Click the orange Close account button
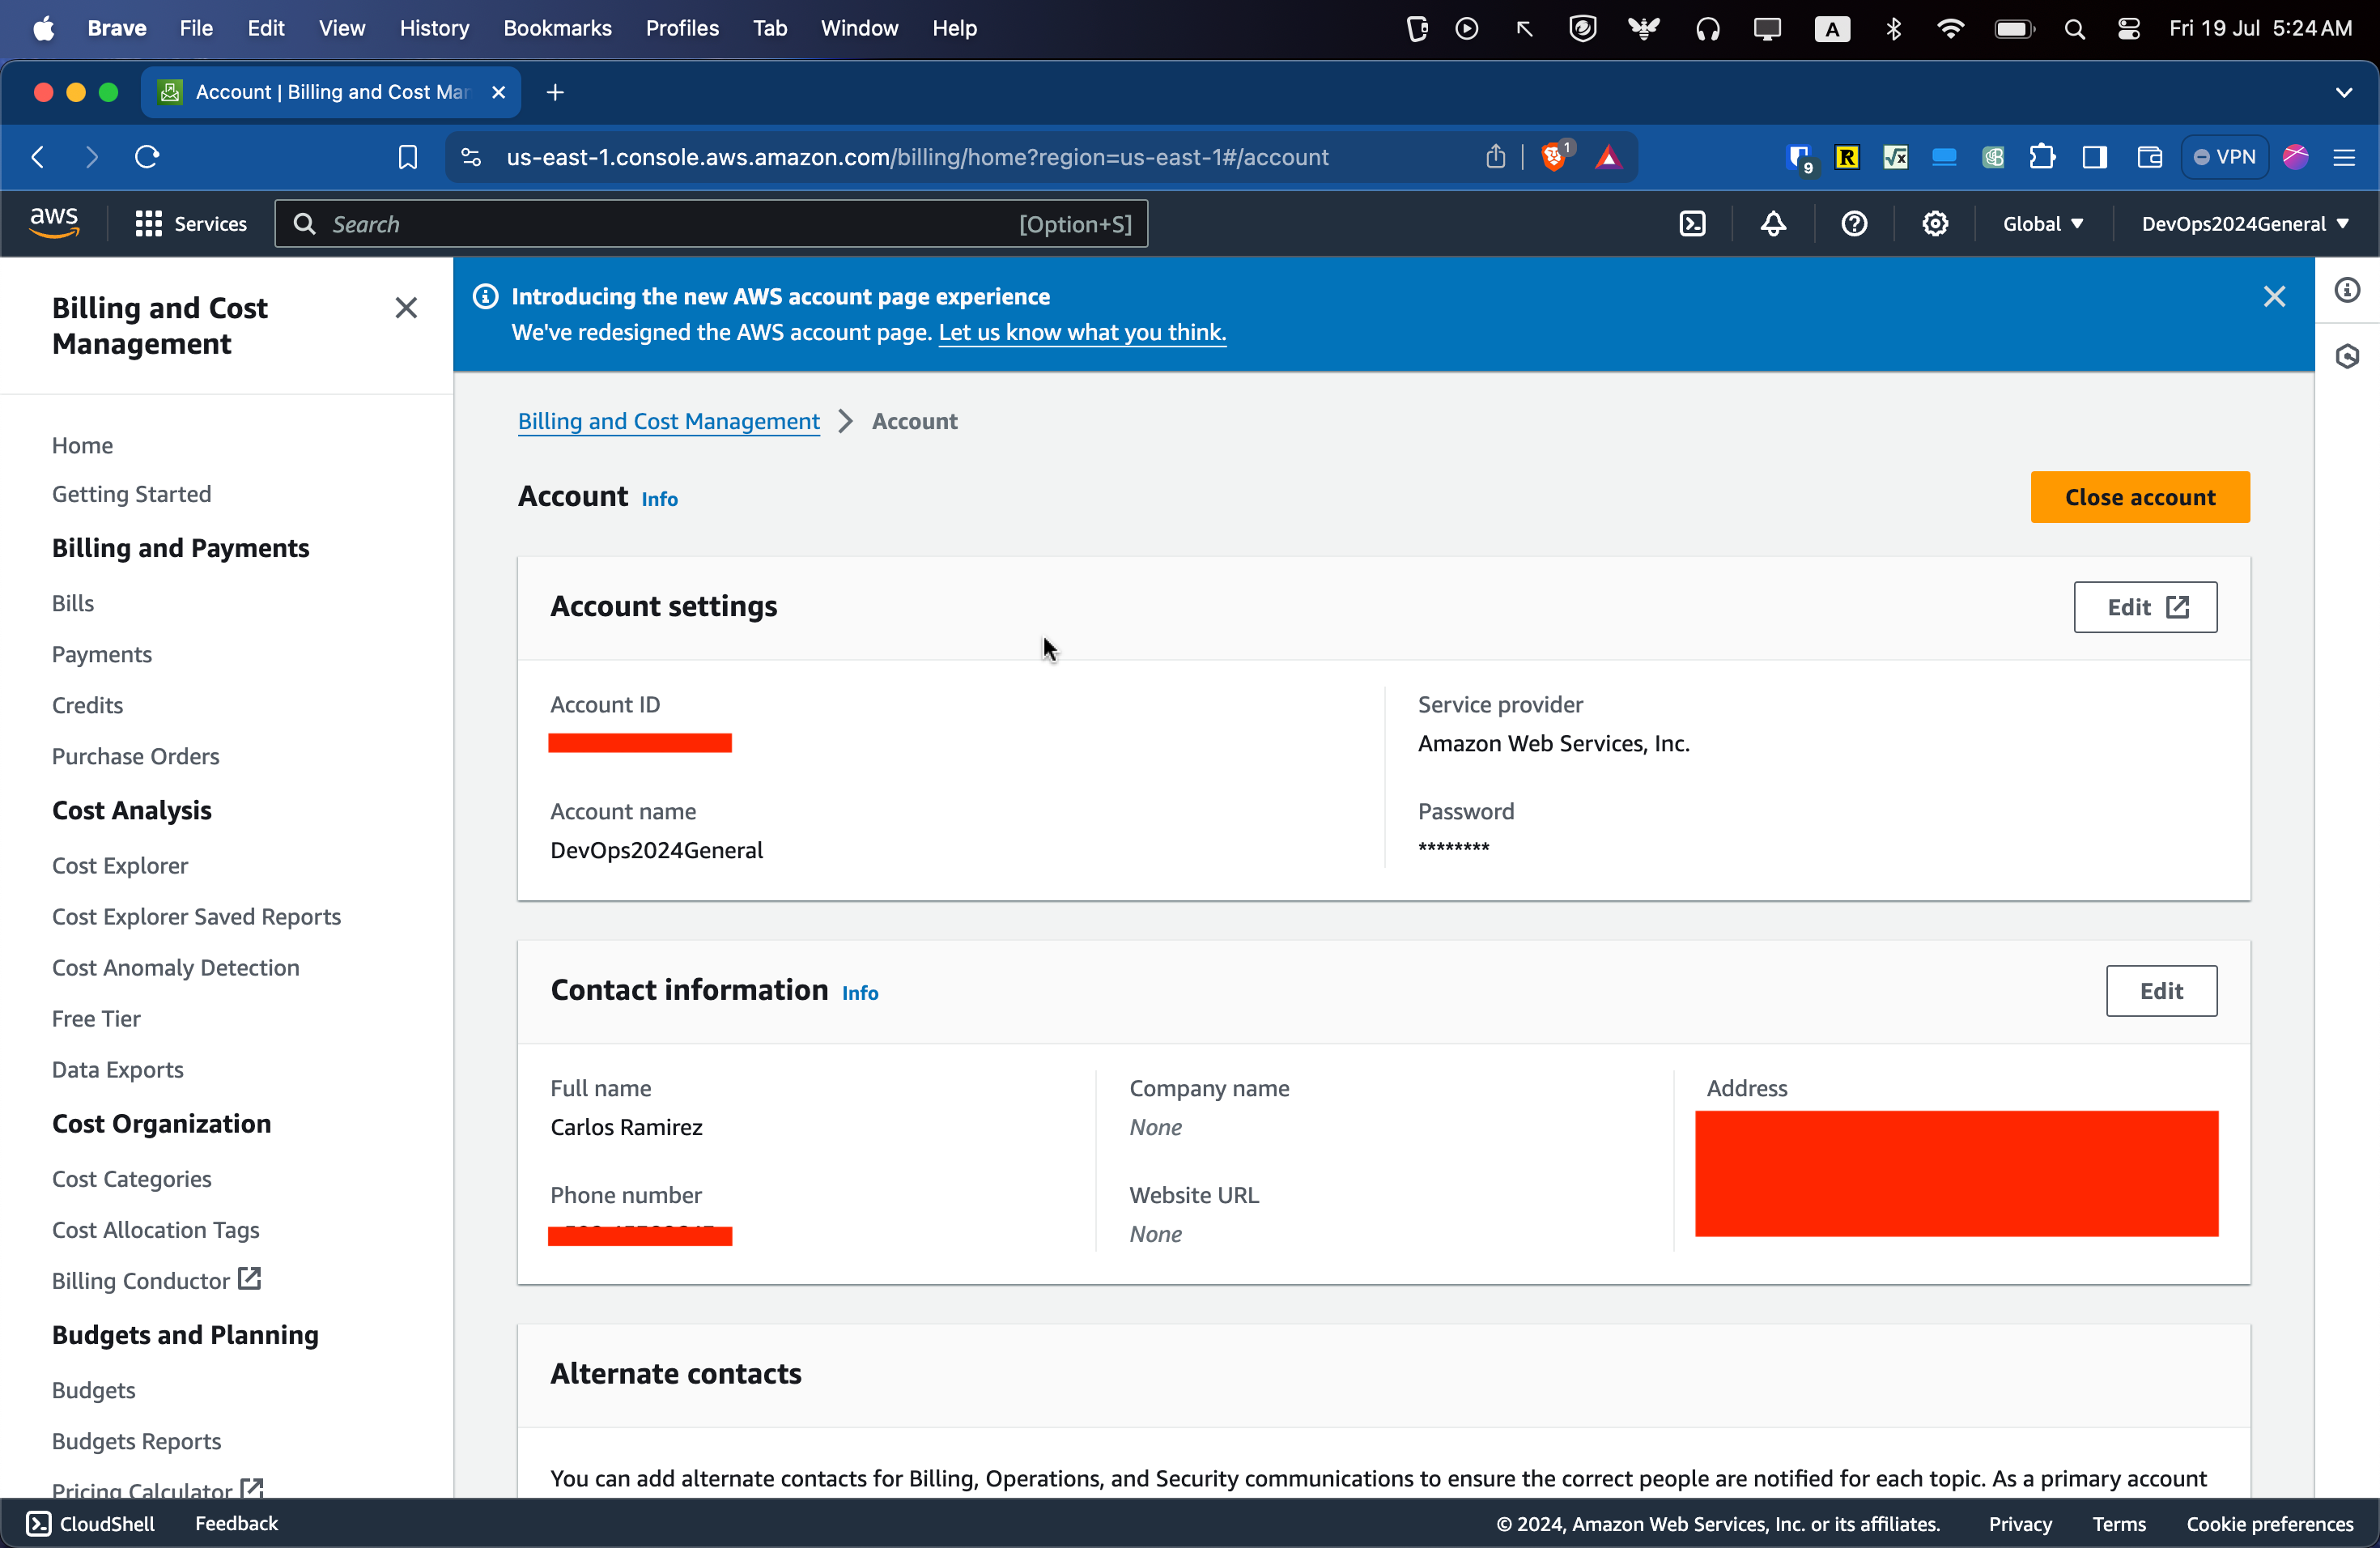2380x1548 pixels. [2139, 497]
